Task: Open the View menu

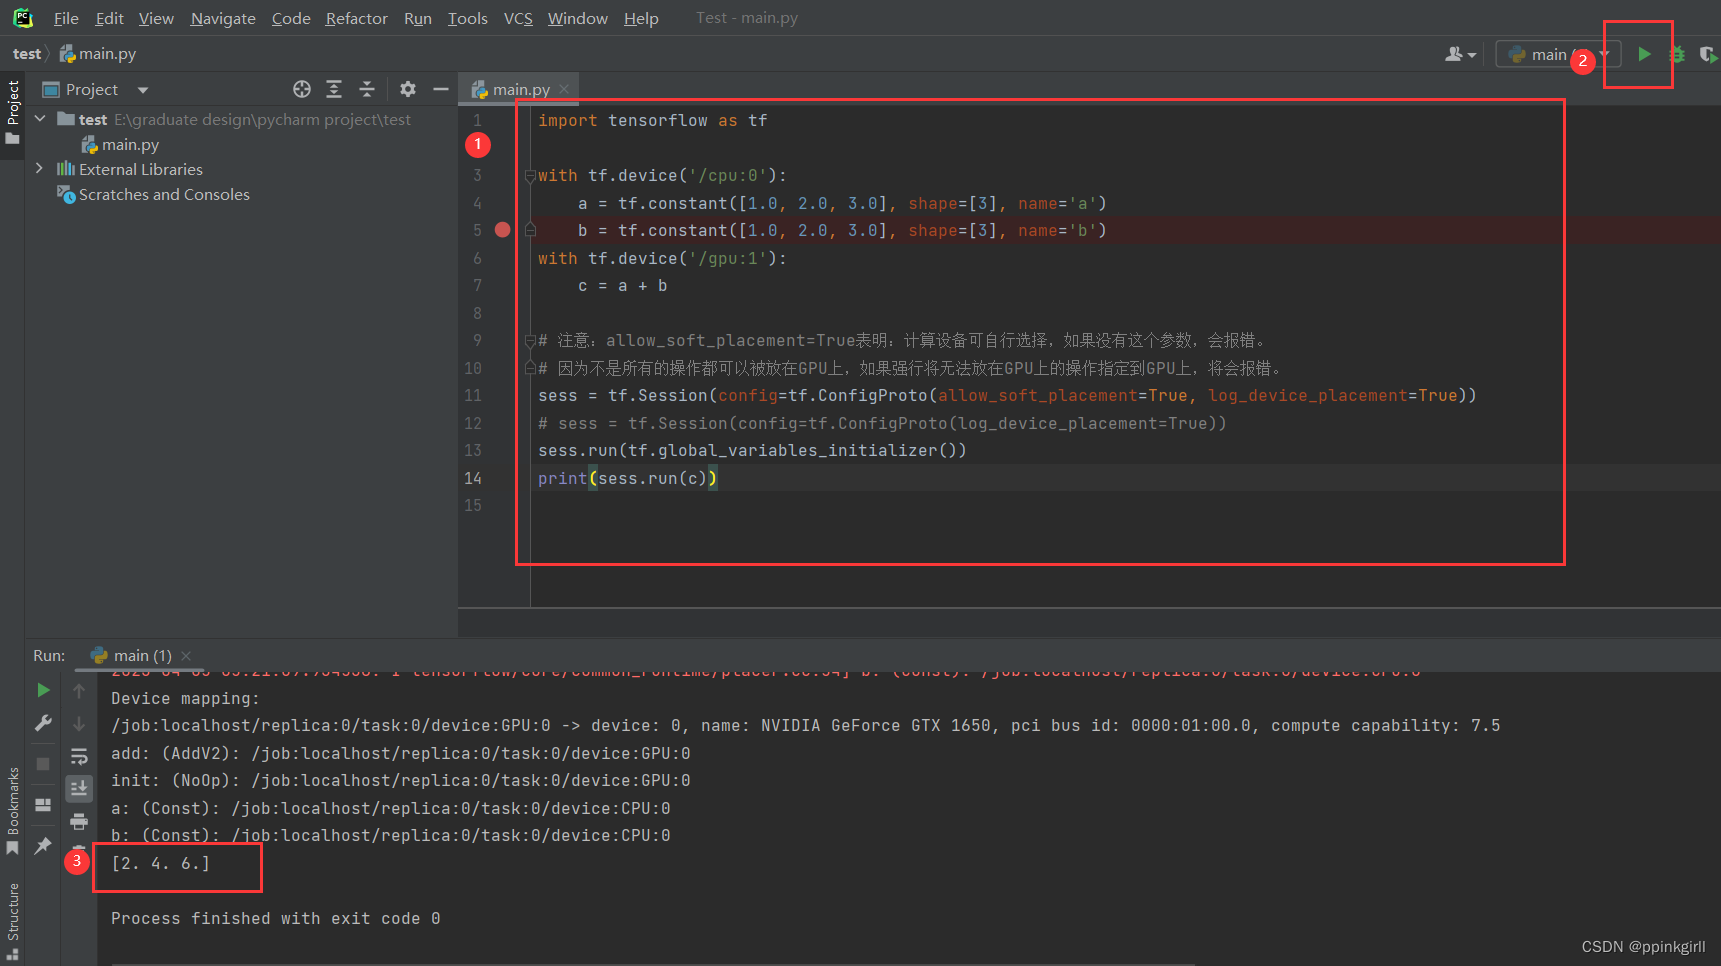Action: coord(156,18)
